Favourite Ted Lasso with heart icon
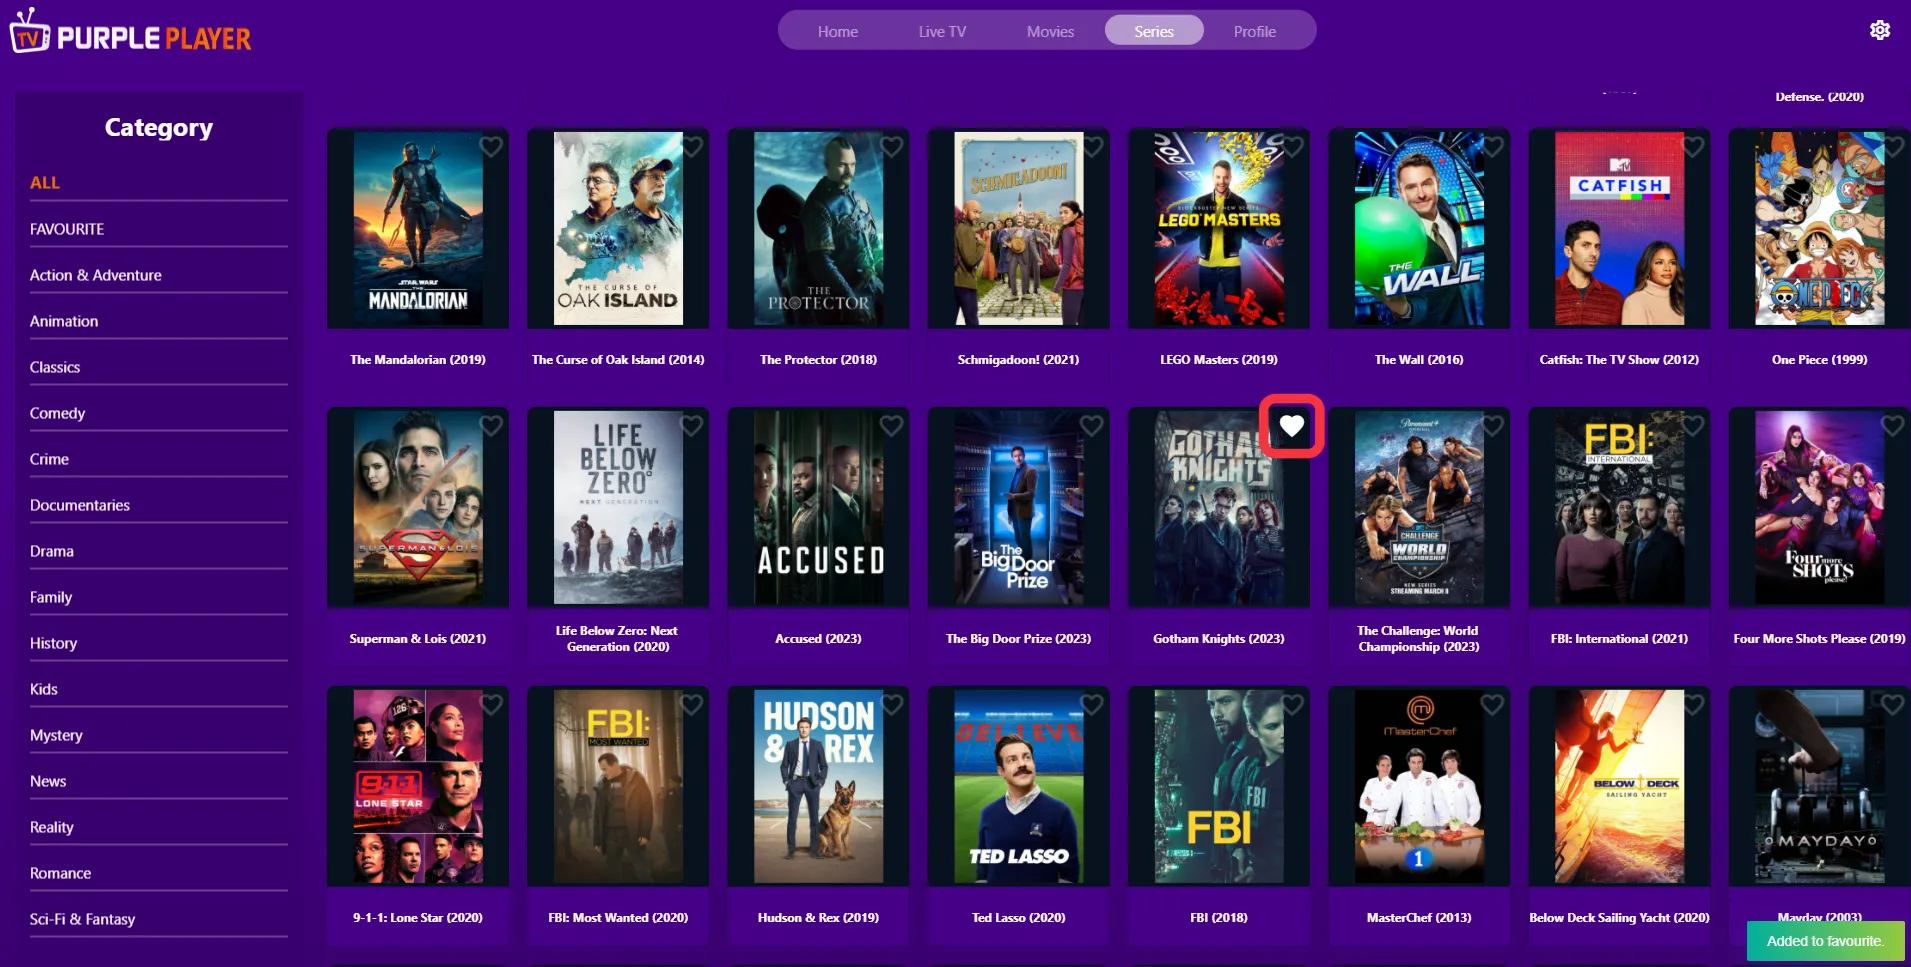 [x=1091, y=705]
